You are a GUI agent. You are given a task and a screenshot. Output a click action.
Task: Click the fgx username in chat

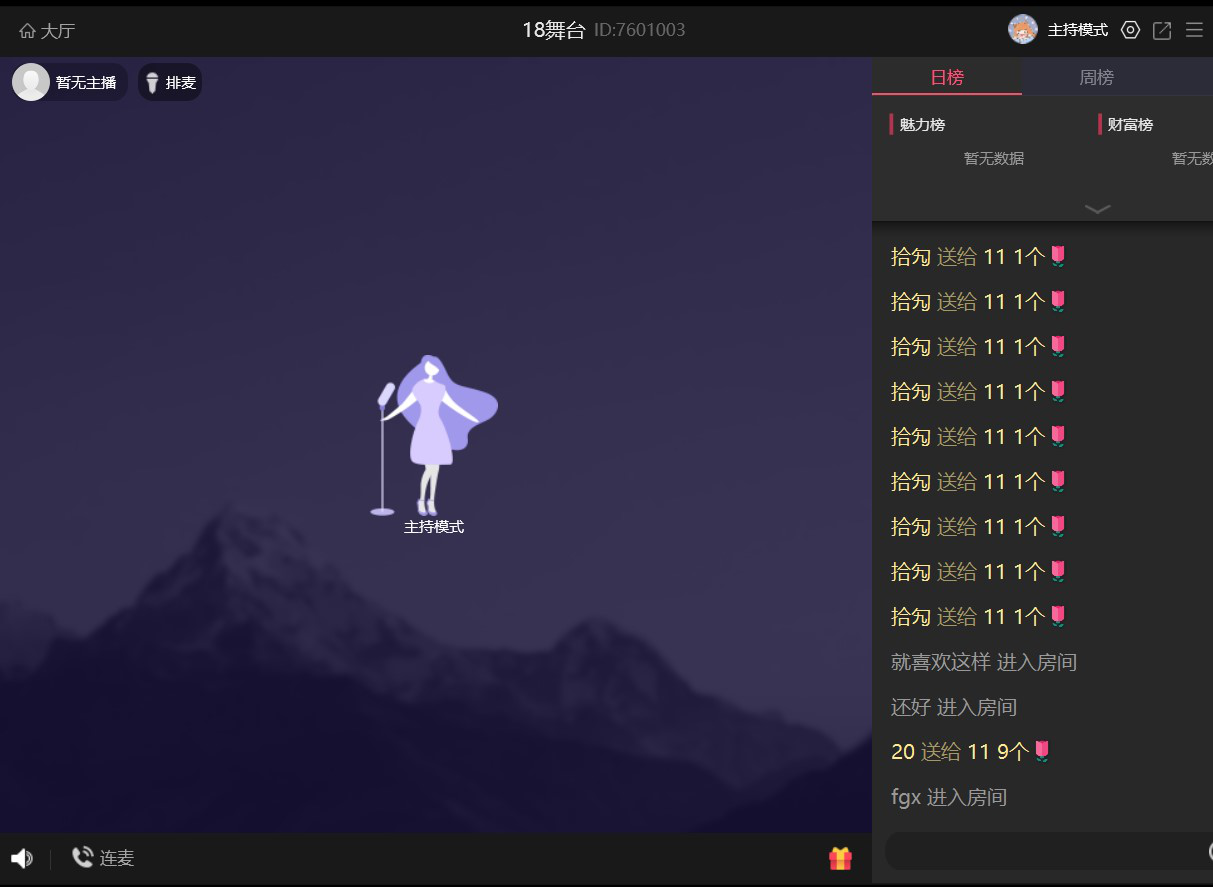click(905, 797)
